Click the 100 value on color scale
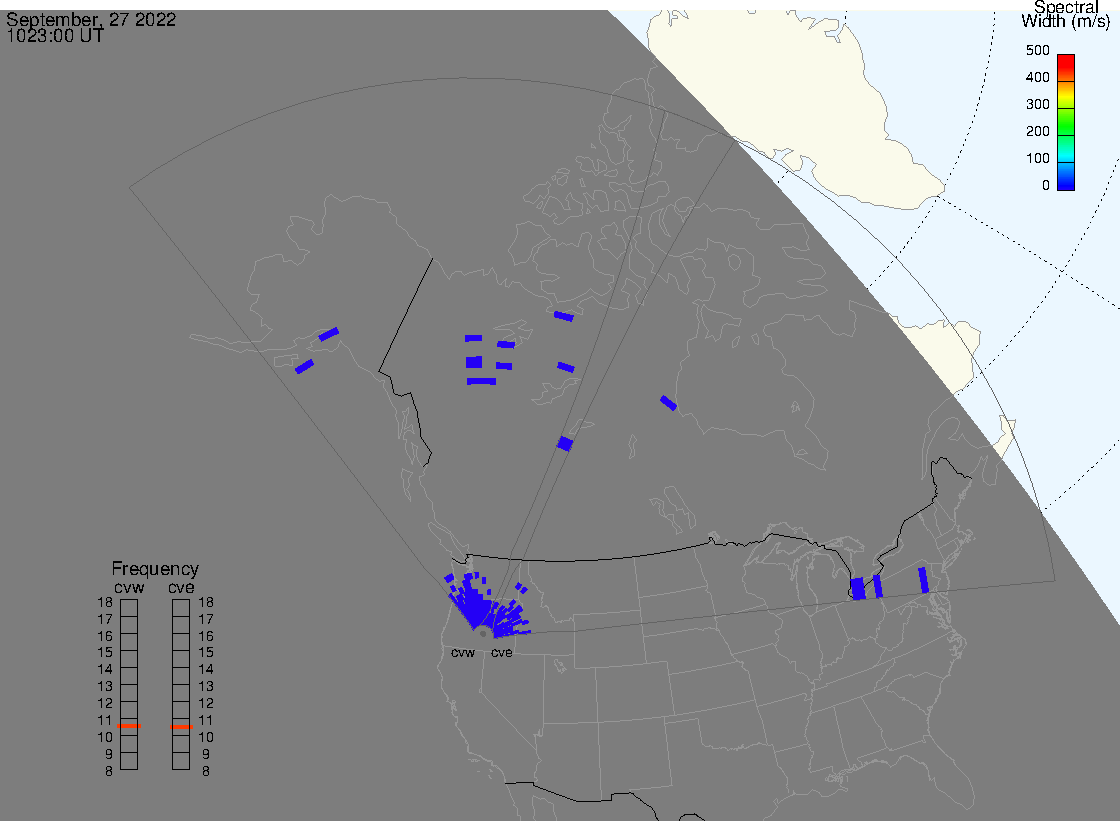Viewport: 1120px width, 821px height. pos(1037,159)
